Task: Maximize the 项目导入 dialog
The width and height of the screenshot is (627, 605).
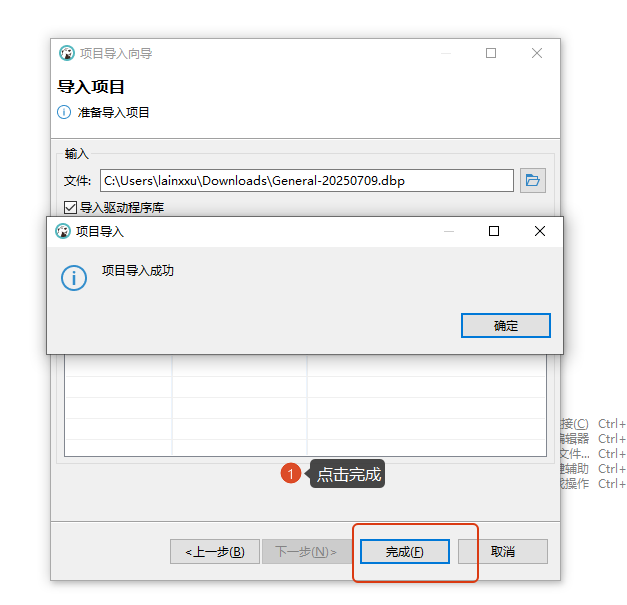Action: coord(494,231)
